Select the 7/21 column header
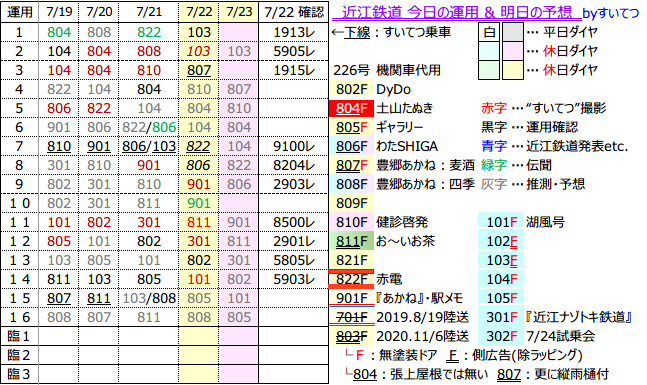Viewport: 647px width, 385px height. (149, 12)
